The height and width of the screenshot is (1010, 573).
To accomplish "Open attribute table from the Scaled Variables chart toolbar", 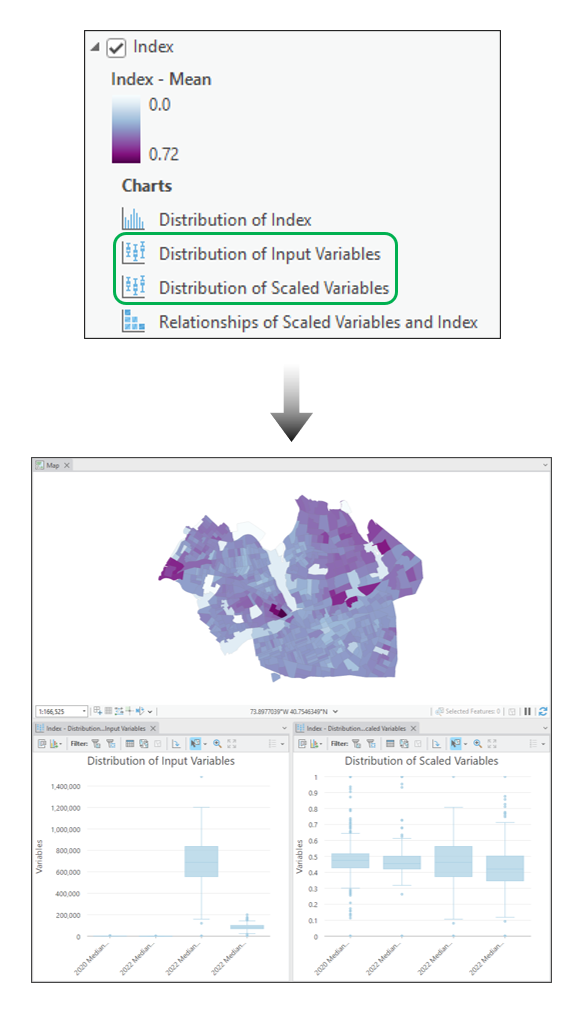I will (x=390, y=743).
